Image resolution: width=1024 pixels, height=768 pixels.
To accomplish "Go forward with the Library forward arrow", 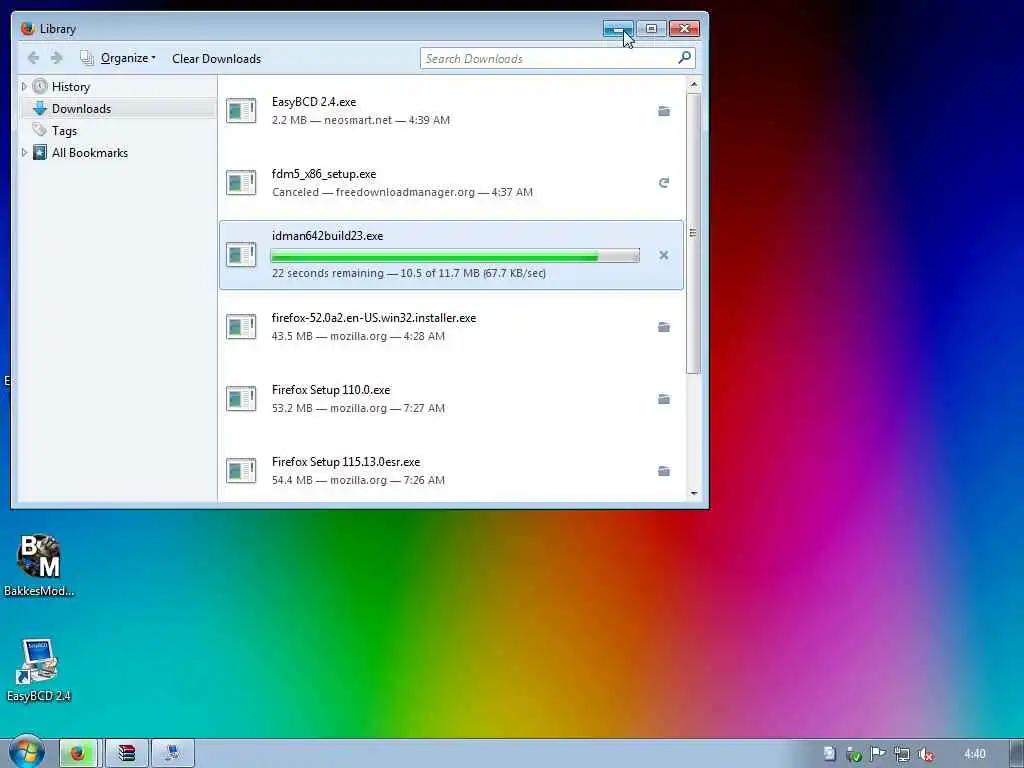I will click(x=57, y=58).
